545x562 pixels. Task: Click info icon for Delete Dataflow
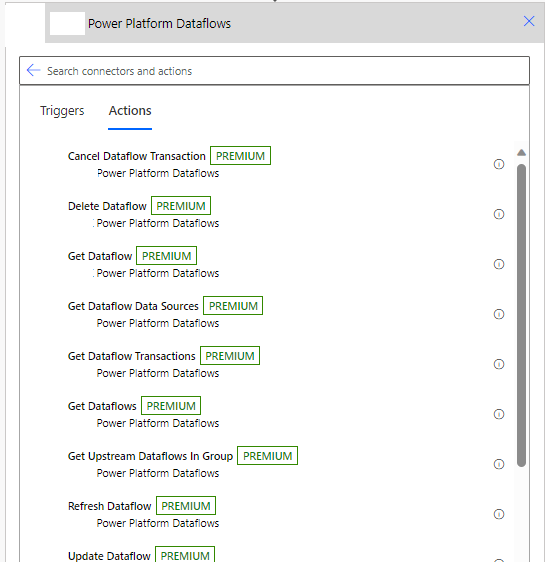click(x=499, y=214)
